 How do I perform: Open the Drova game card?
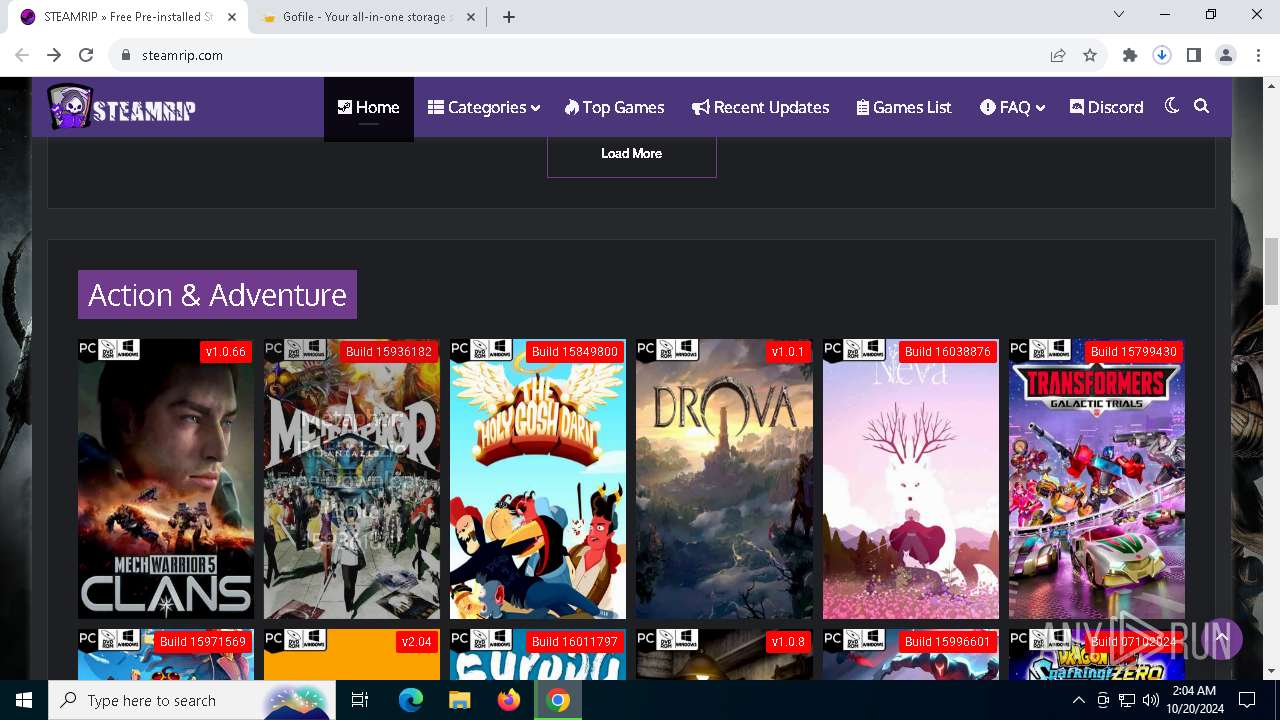point(724,479)
